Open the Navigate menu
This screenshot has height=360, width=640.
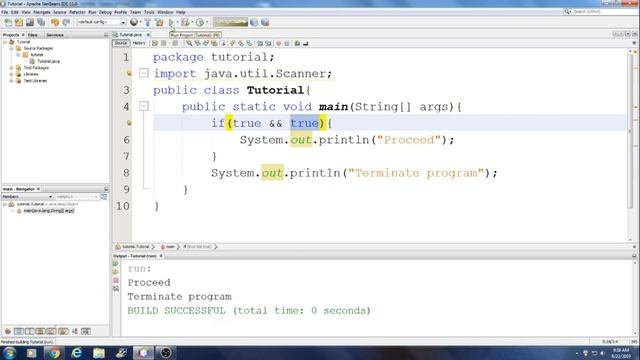[x=42, y=12]
